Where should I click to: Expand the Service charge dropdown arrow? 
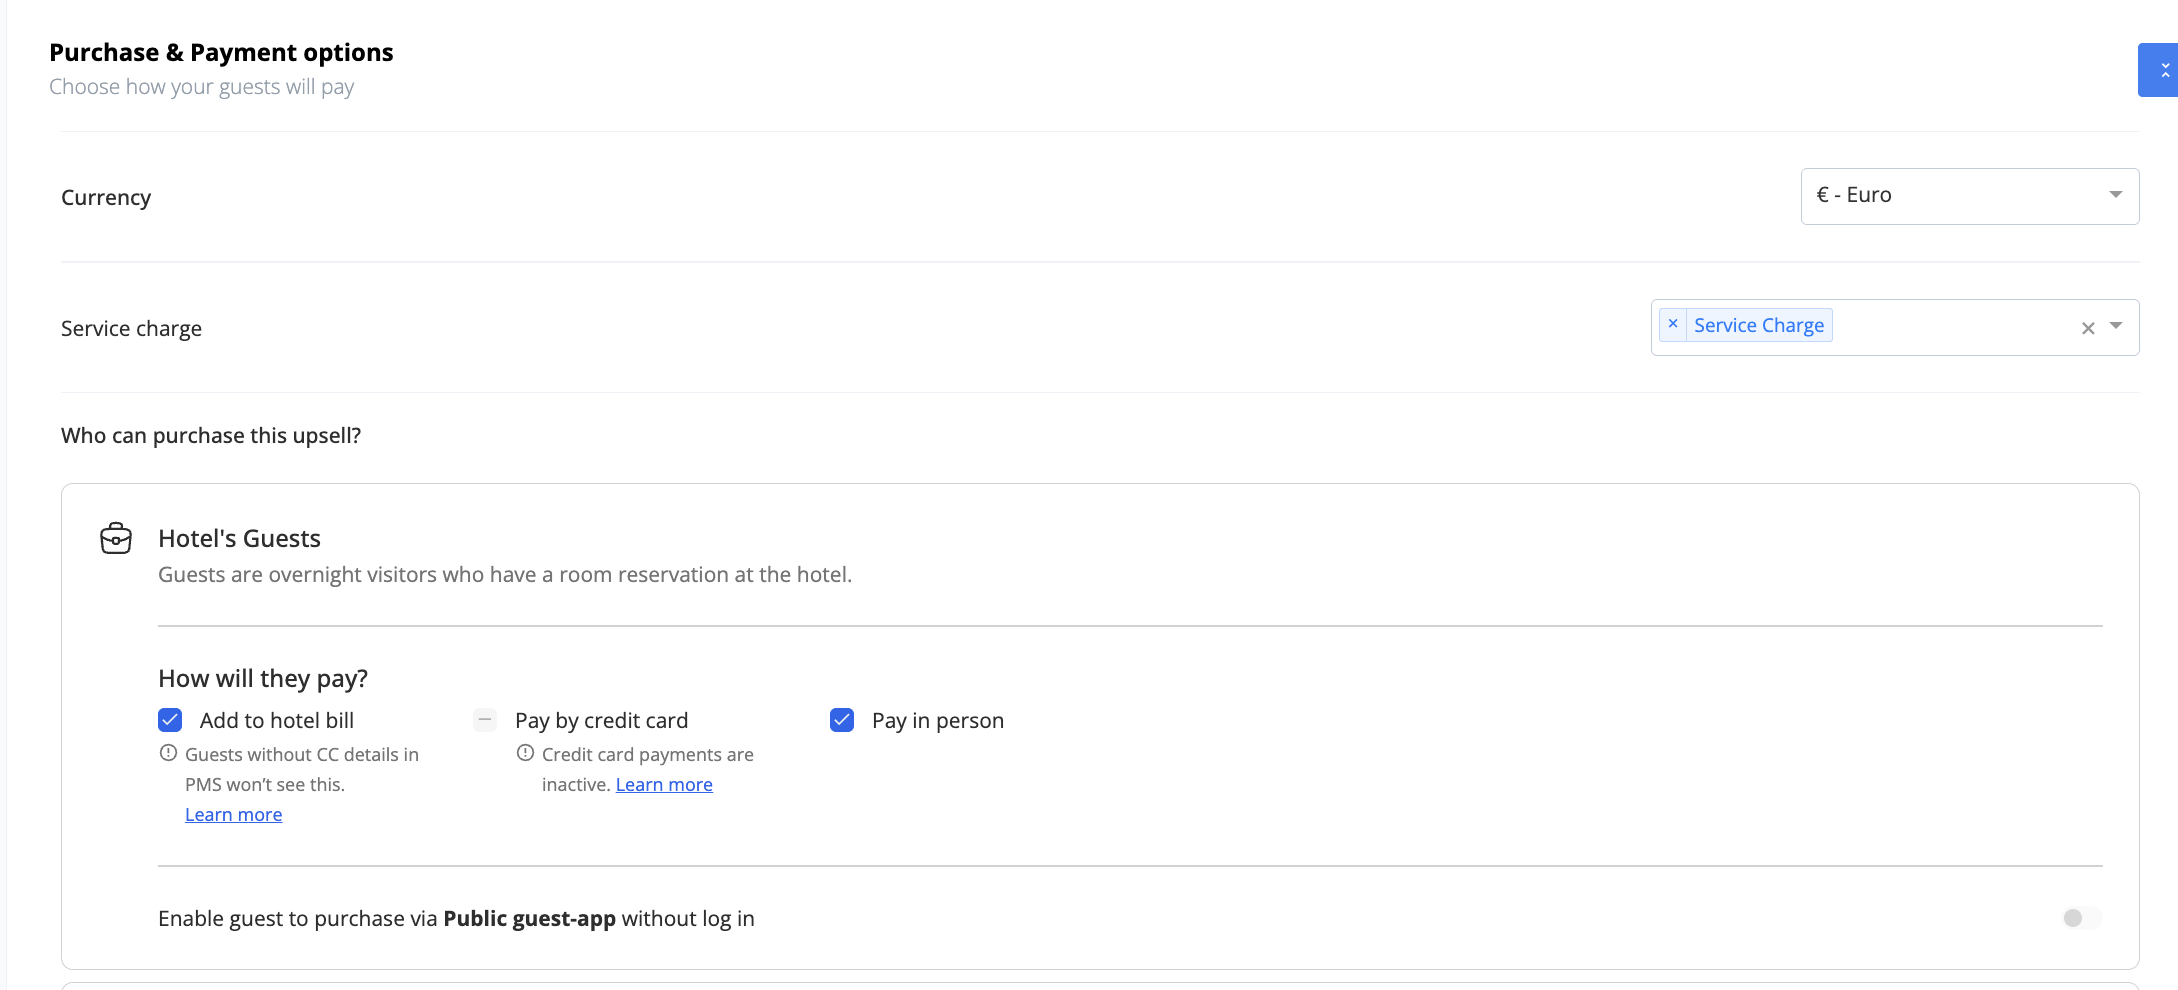(2116, 326)
